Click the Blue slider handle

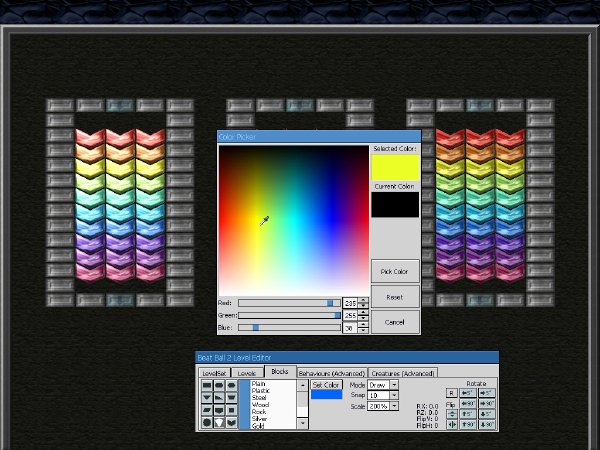256,328
